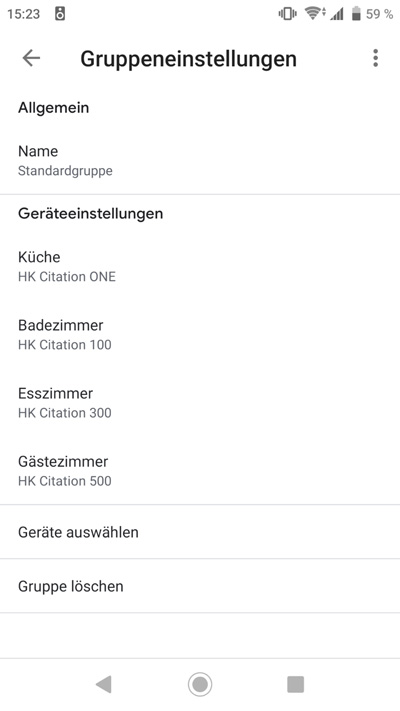Tap the Wi-Fi status icon
The width and height of the screenshot is (400, 711).
(315, 14)
